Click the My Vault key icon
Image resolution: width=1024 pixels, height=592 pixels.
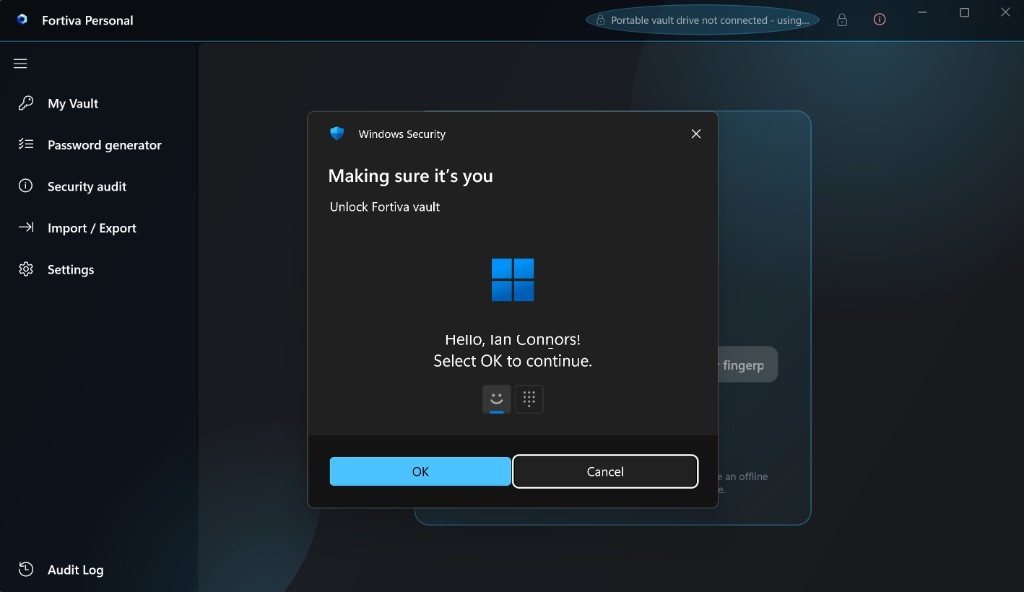[x=25, y=103]
